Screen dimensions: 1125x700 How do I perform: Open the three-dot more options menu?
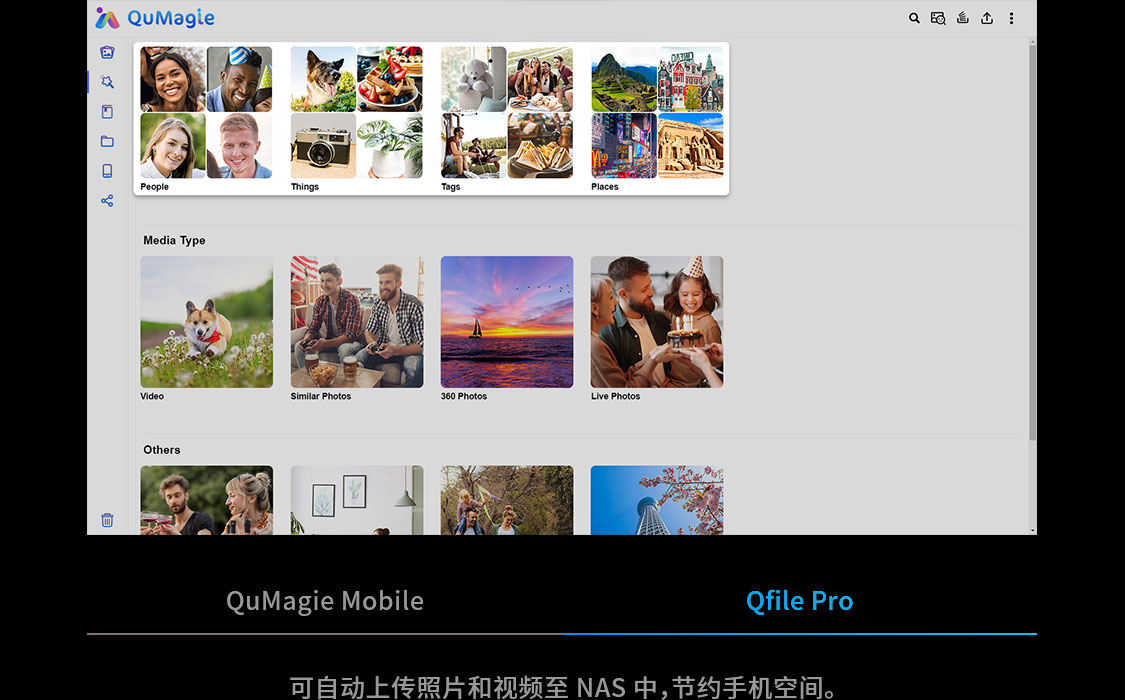(1012, 18)
